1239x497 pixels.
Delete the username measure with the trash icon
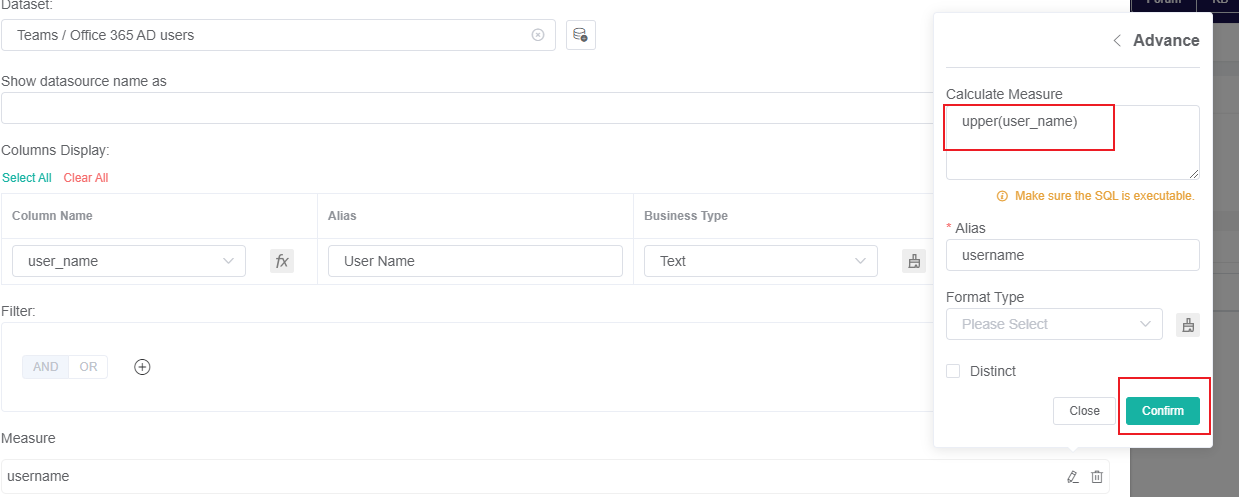tap(1097, 477)
